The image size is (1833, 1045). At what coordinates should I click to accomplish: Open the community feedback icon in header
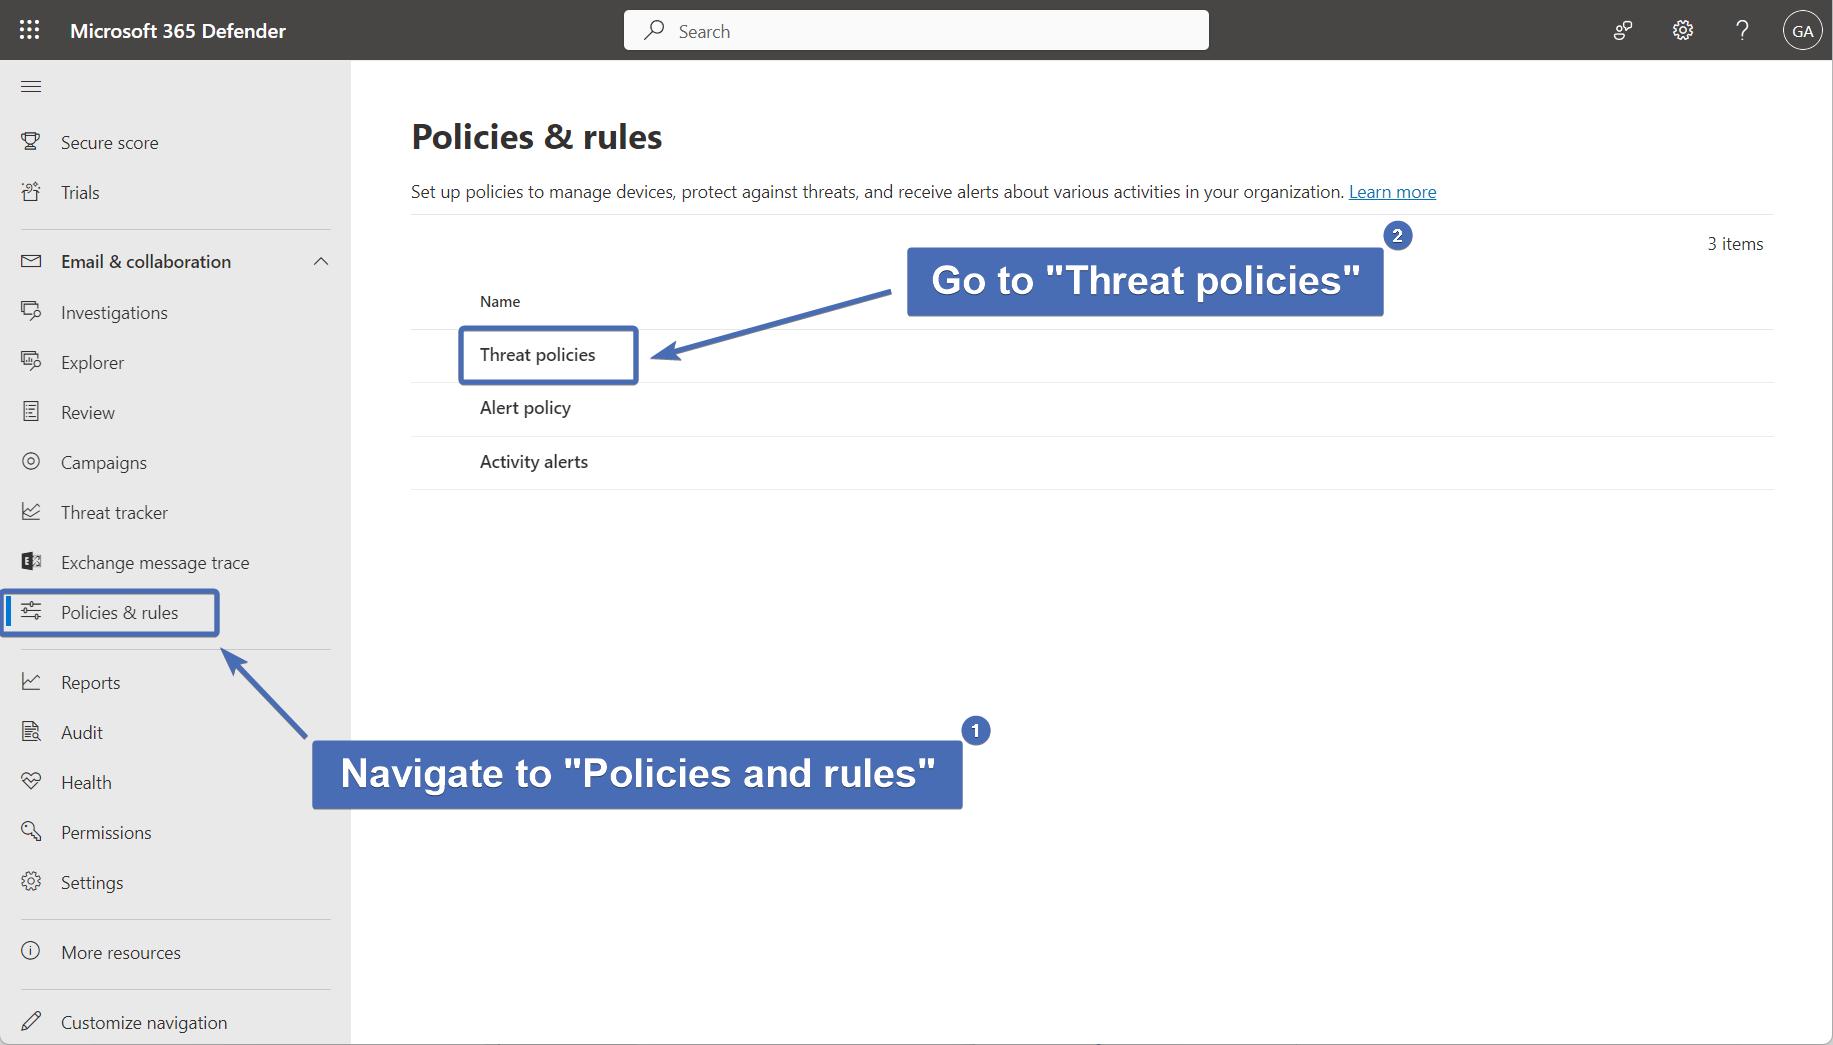pos(1623,31)
